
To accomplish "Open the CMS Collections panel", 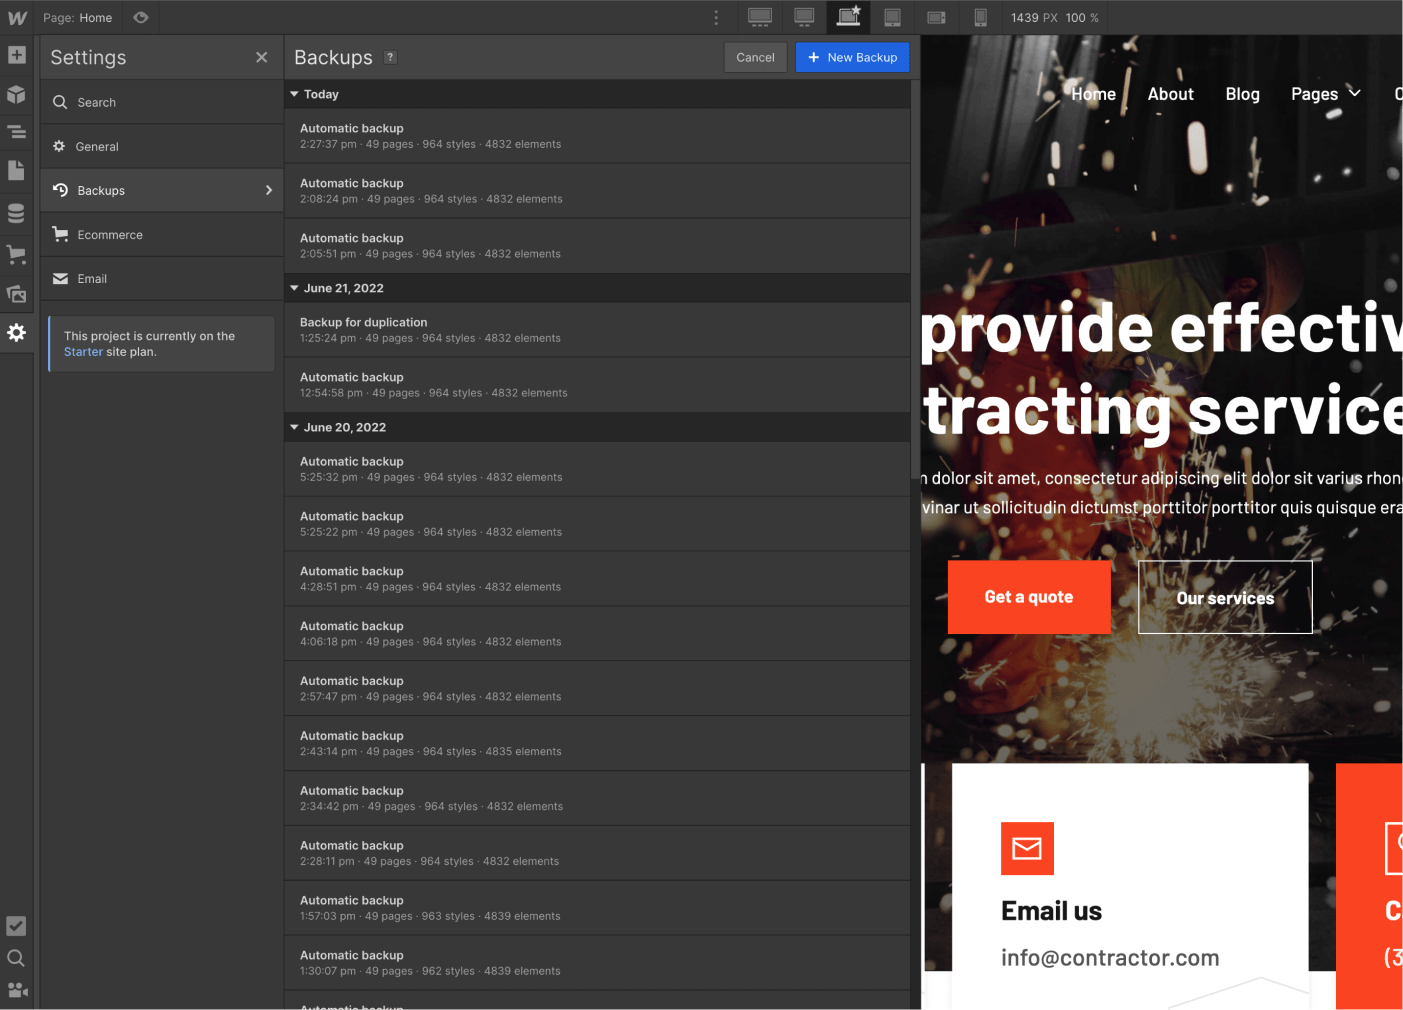I will pyautogui.click(x=16, y=212).
